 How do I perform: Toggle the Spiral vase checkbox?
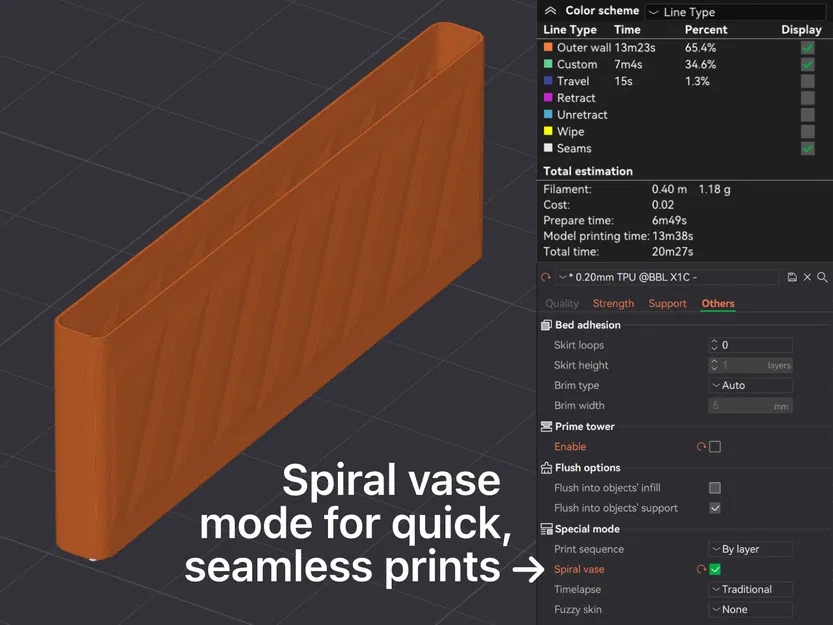(x=715, y=569)
